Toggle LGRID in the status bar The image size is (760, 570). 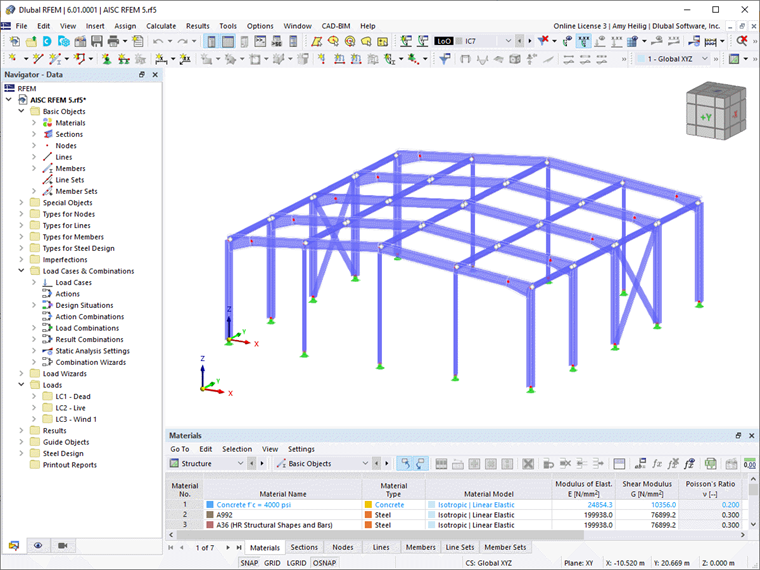tap(296, 563)
